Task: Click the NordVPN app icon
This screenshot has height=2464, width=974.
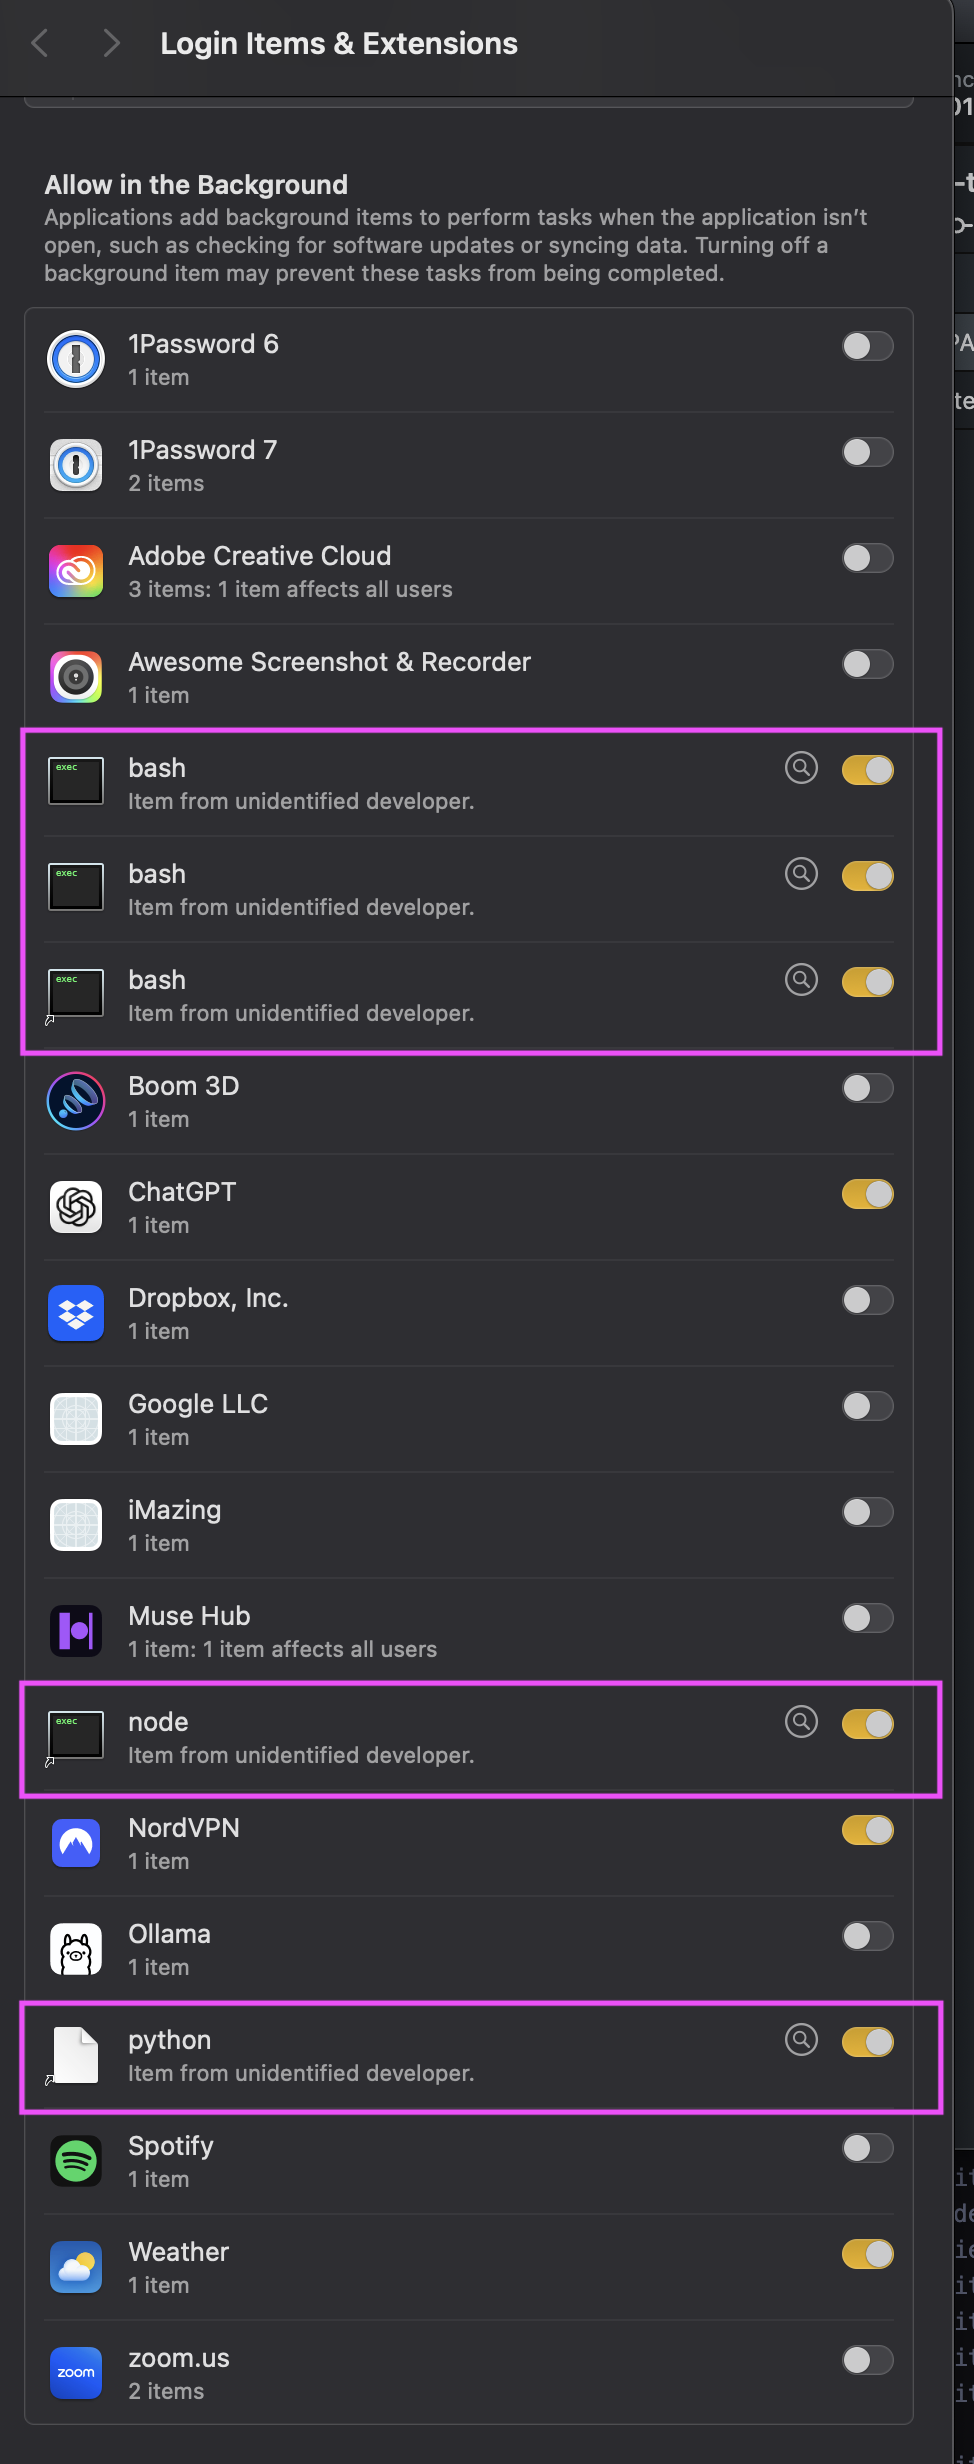Action: point(76,1843)
